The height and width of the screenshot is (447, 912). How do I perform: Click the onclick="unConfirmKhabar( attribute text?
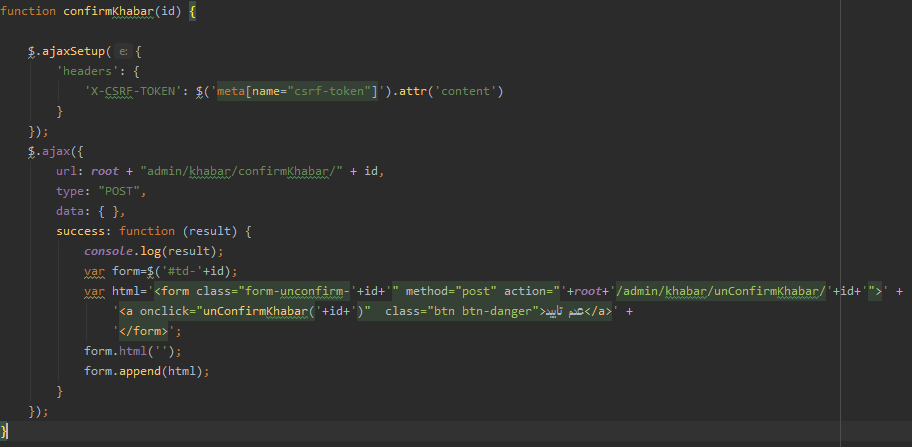pyautogui.click(x=223, y=311)
